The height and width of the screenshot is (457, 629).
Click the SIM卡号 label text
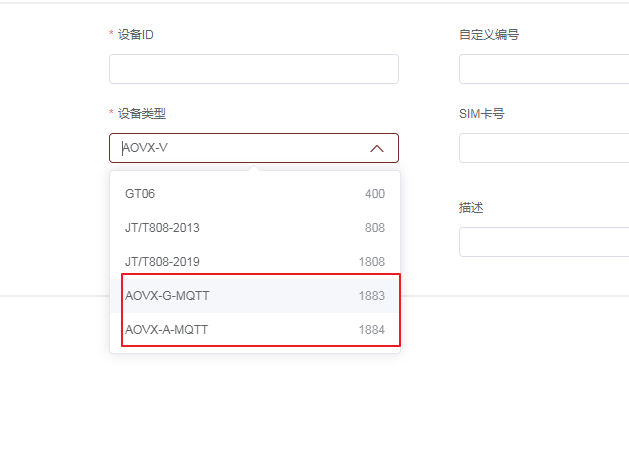(x=481, y=114)
